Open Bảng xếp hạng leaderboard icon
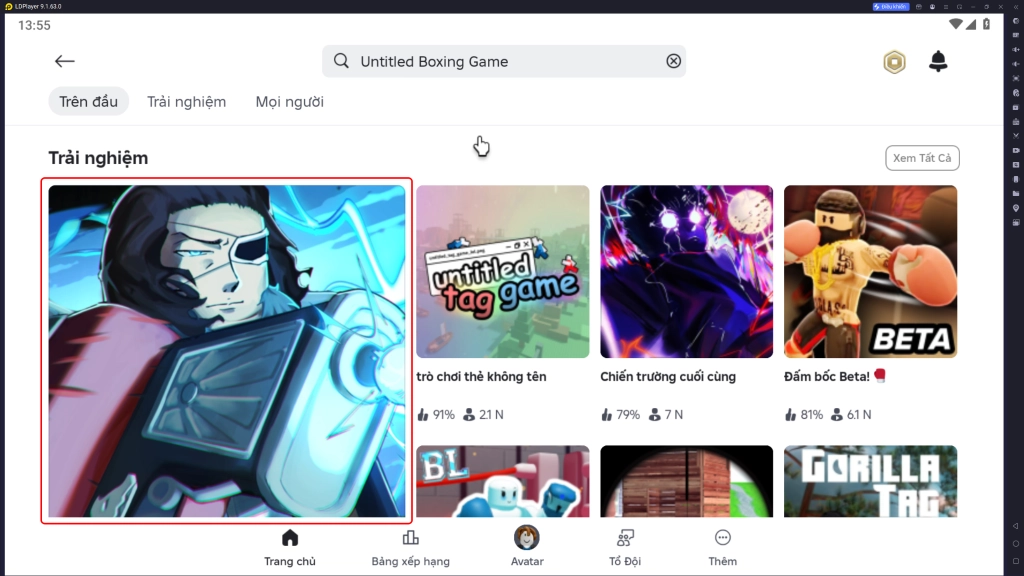Screen dimensions: 1024x576 (410, 538)
